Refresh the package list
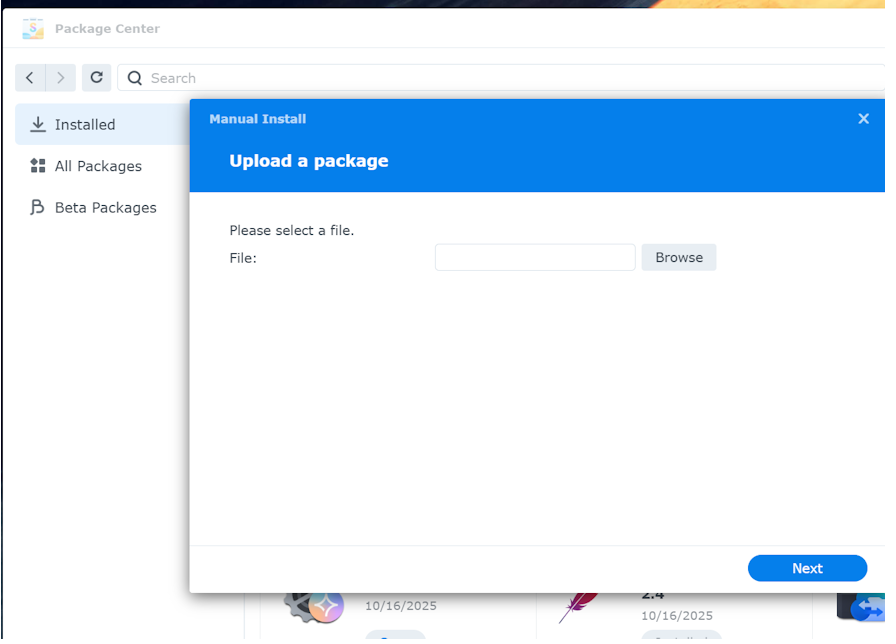This screenshot has height=644, width=896. click(96, 78)
